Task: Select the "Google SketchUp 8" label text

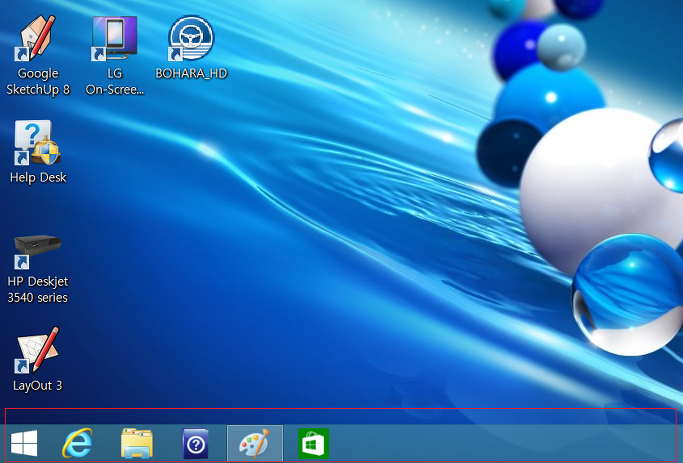Action: pos(38,81)
